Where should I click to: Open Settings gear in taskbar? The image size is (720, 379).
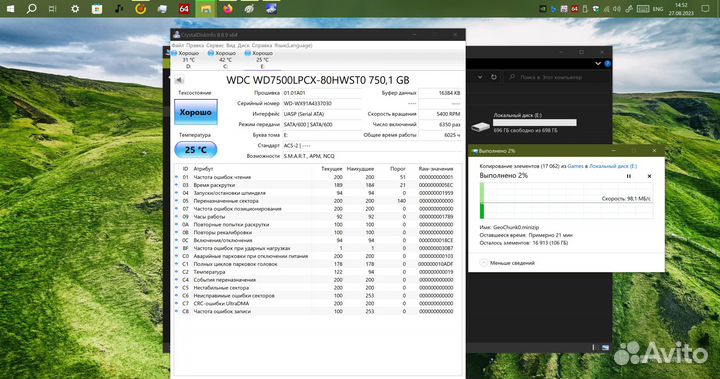tap(75, 8)
